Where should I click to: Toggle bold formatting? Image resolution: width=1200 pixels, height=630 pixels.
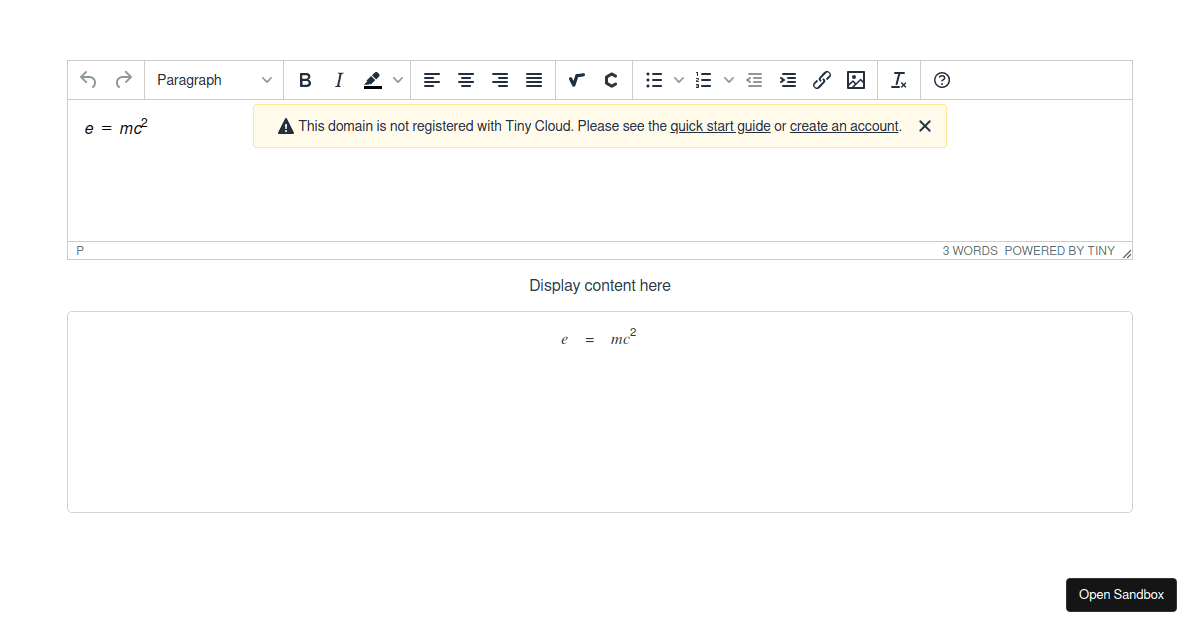click(305, 80)
